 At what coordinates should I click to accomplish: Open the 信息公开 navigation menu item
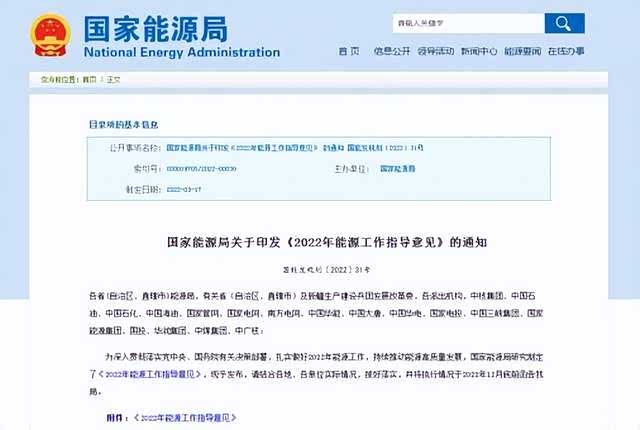pyautogui.click(x=391, y=51)
